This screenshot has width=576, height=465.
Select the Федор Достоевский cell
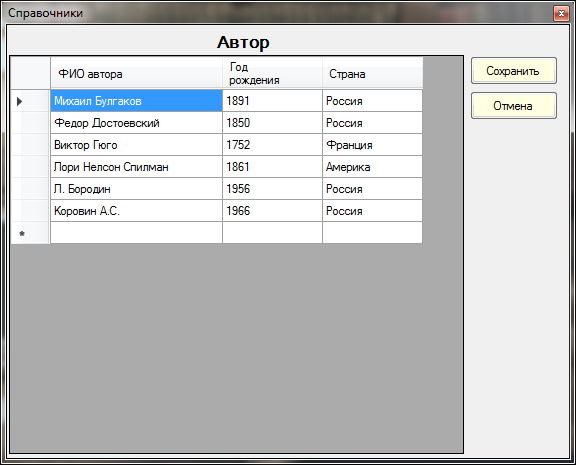[x=136, y=123]
